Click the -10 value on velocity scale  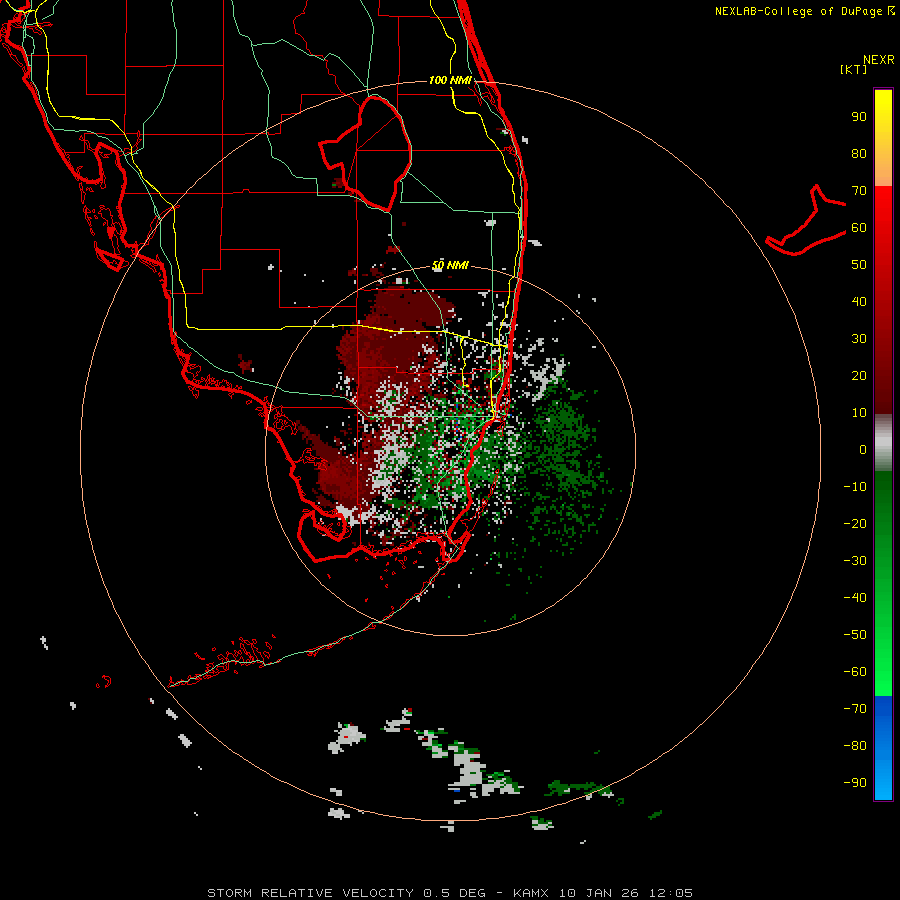[x=855, y=487]
